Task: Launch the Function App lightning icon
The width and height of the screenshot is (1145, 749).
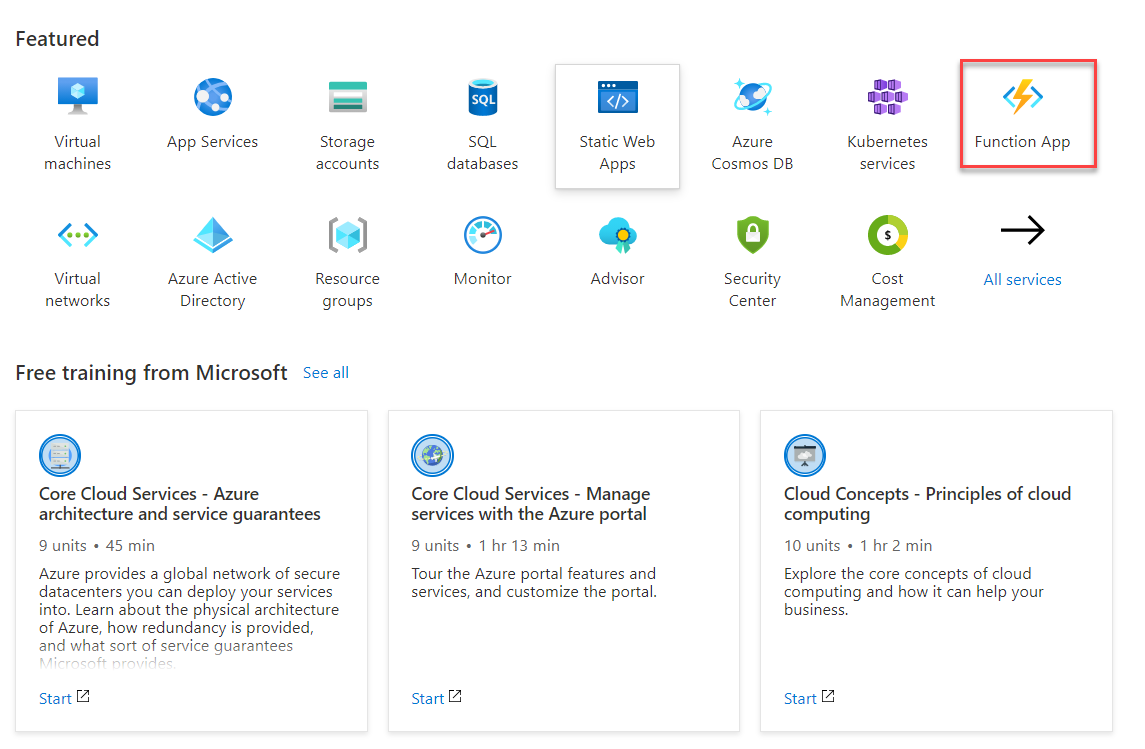Action: (1022, 96)
